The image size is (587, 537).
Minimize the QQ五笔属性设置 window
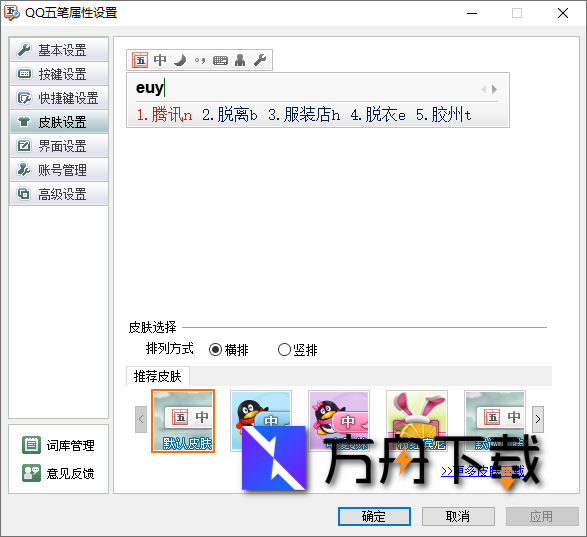(472, 13)
